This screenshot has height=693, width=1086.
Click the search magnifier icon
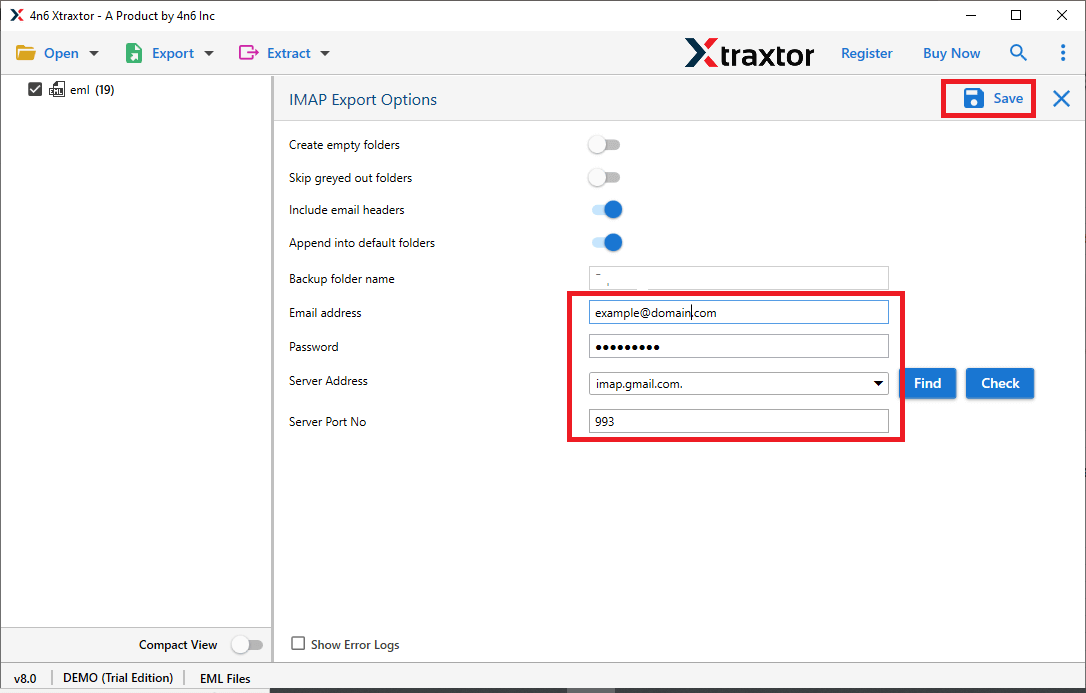click(x=1018, y=53)
